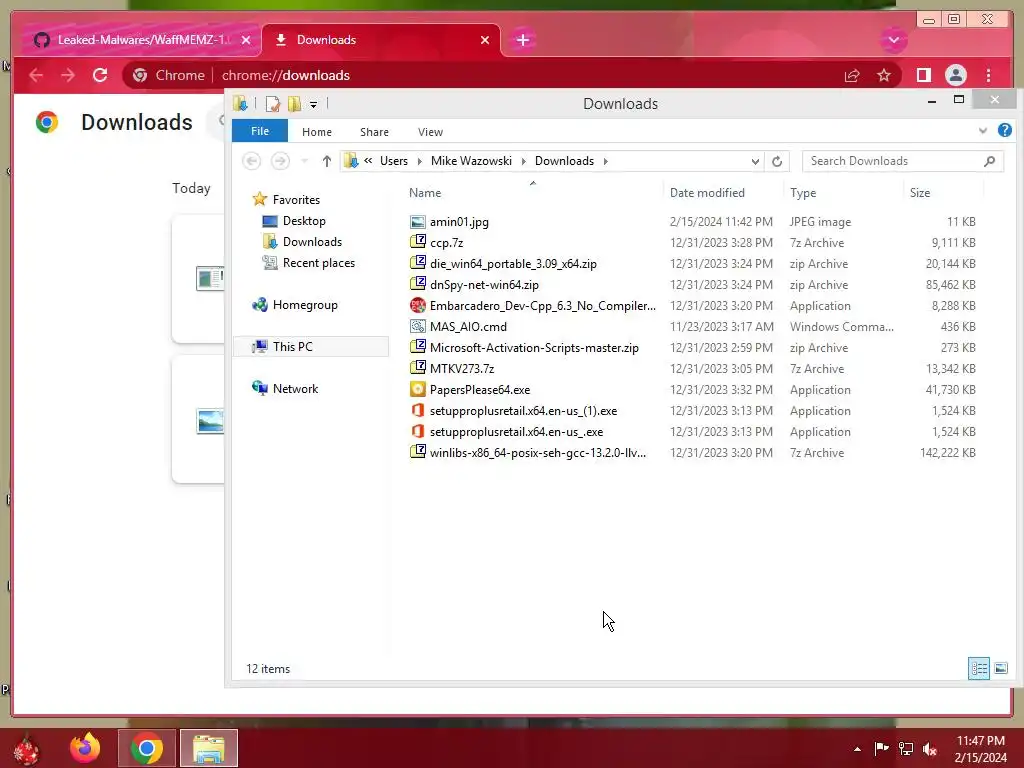Expand breadcrumb arrow after Users
Image resolution: width=1024 pixels, height=768 pixels.
(419, 161)
